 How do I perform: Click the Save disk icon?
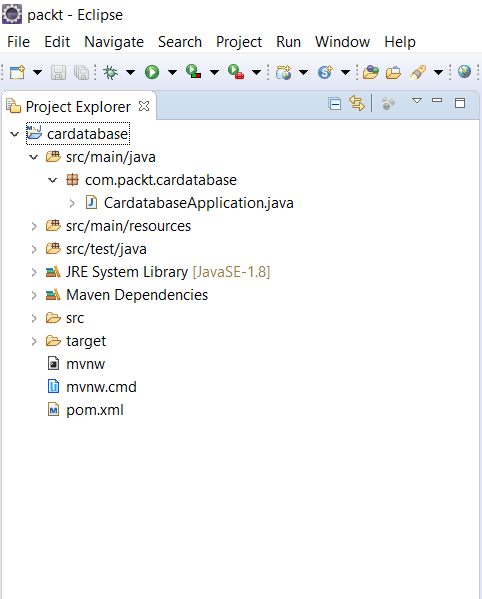(x=58, y=72)
